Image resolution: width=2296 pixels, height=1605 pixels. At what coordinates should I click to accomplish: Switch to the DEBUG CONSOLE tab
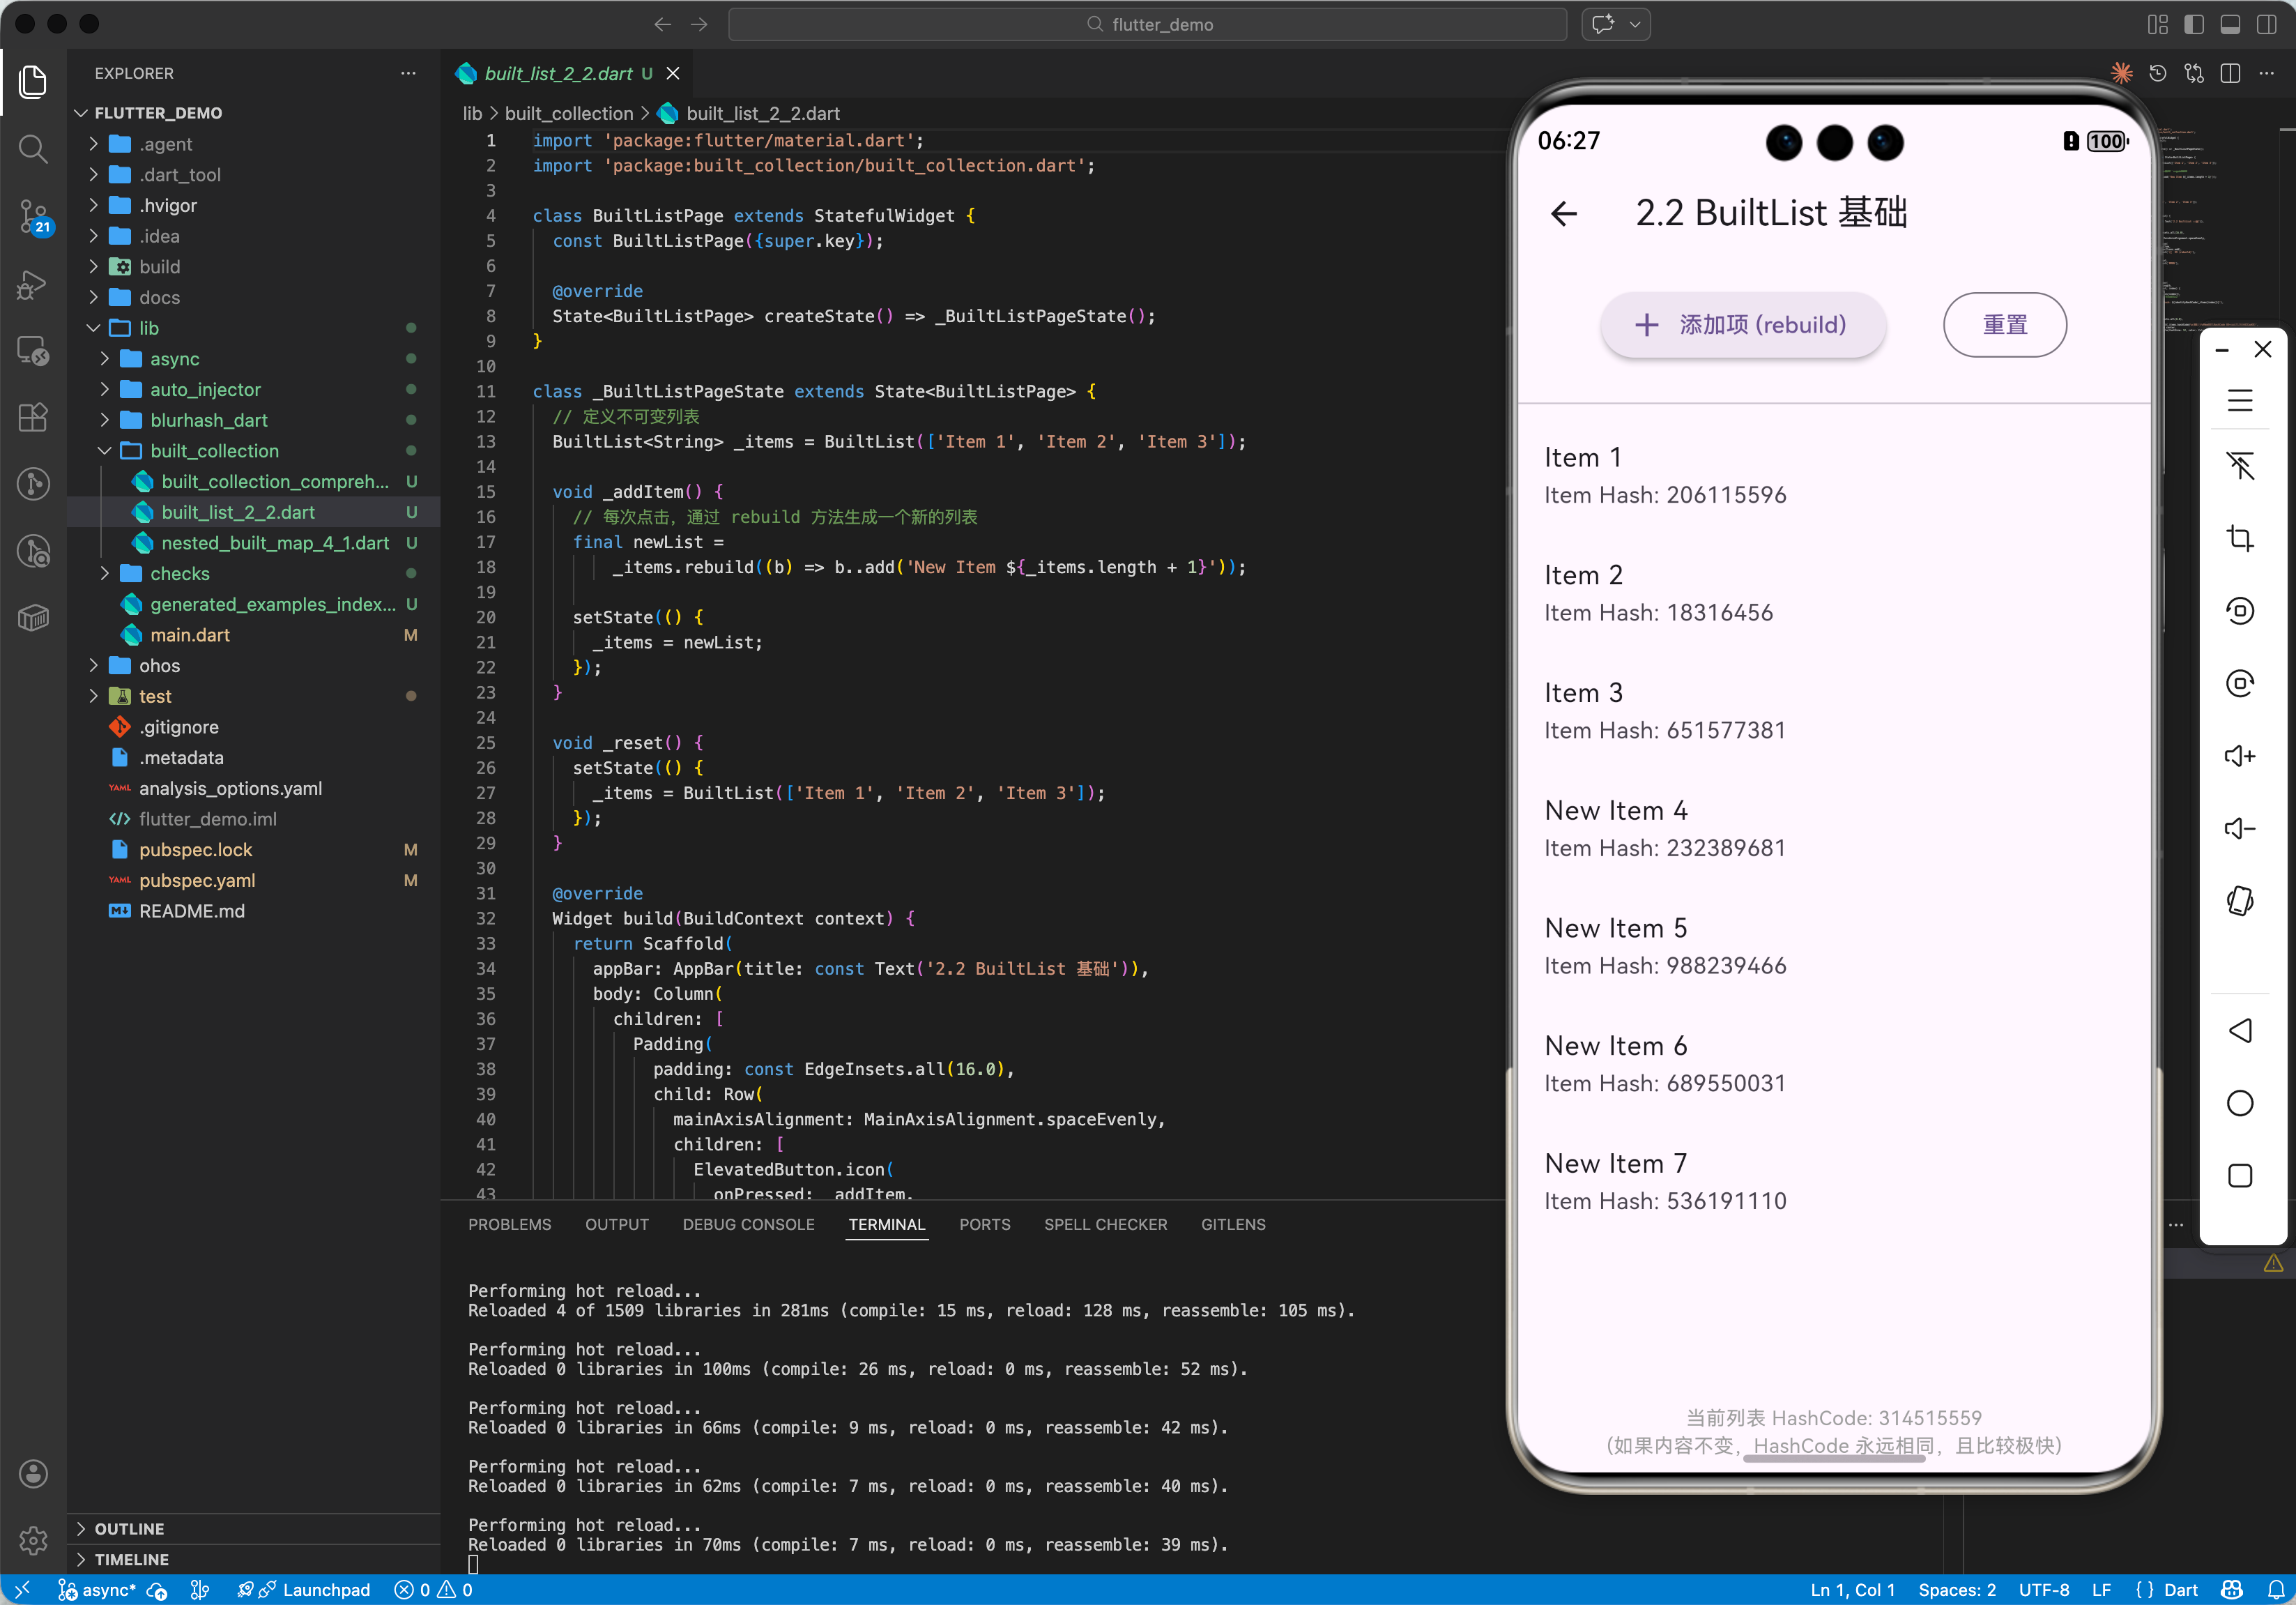[748, 1224]
